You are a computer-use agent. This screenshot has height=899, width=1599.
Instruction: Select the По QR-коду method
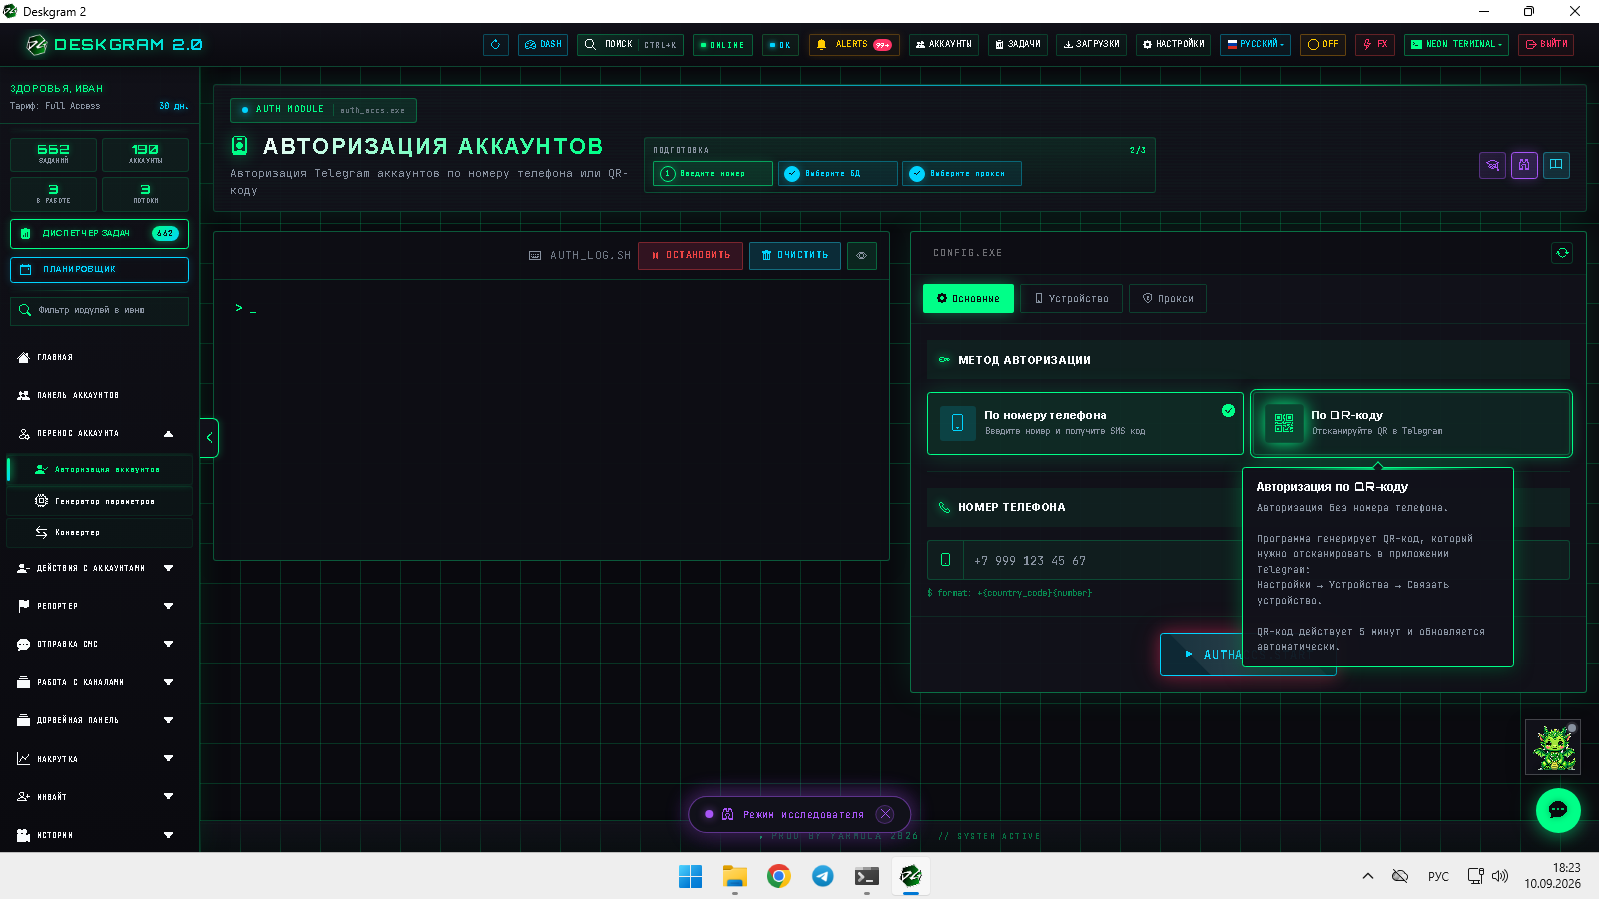tap(1411, 423)
